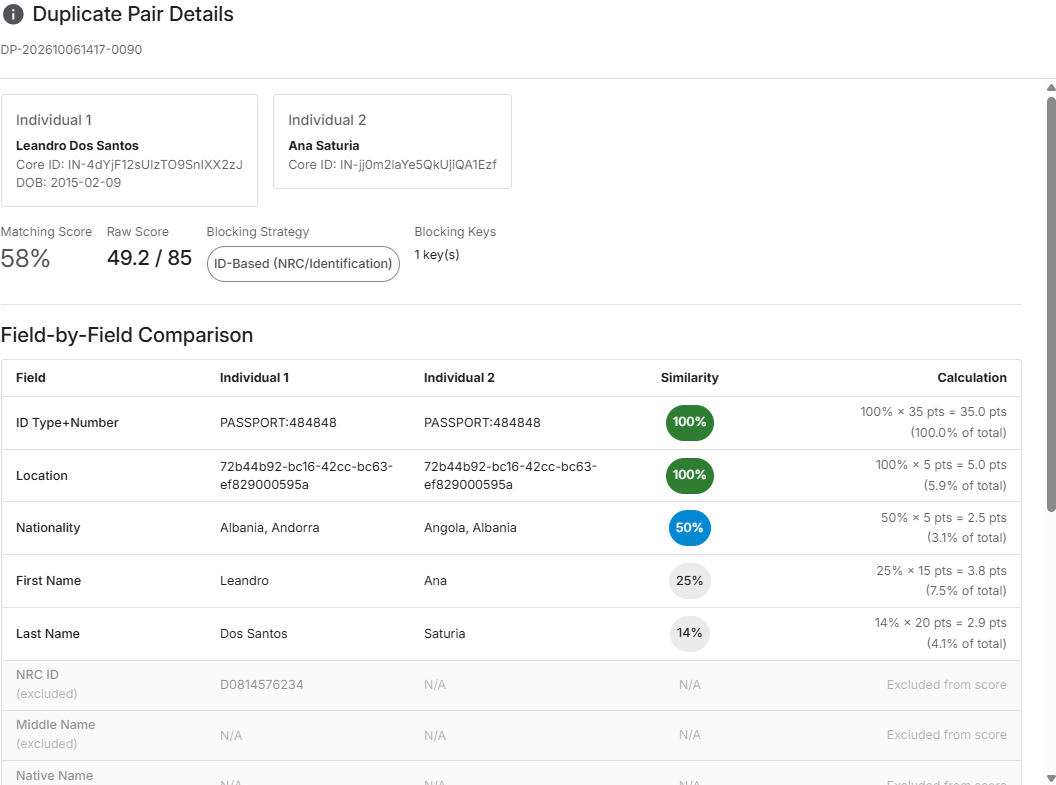Screen dimensions: 1056x785
Task: Click the name Ana Saturia
Action: [x=324, y=145]
